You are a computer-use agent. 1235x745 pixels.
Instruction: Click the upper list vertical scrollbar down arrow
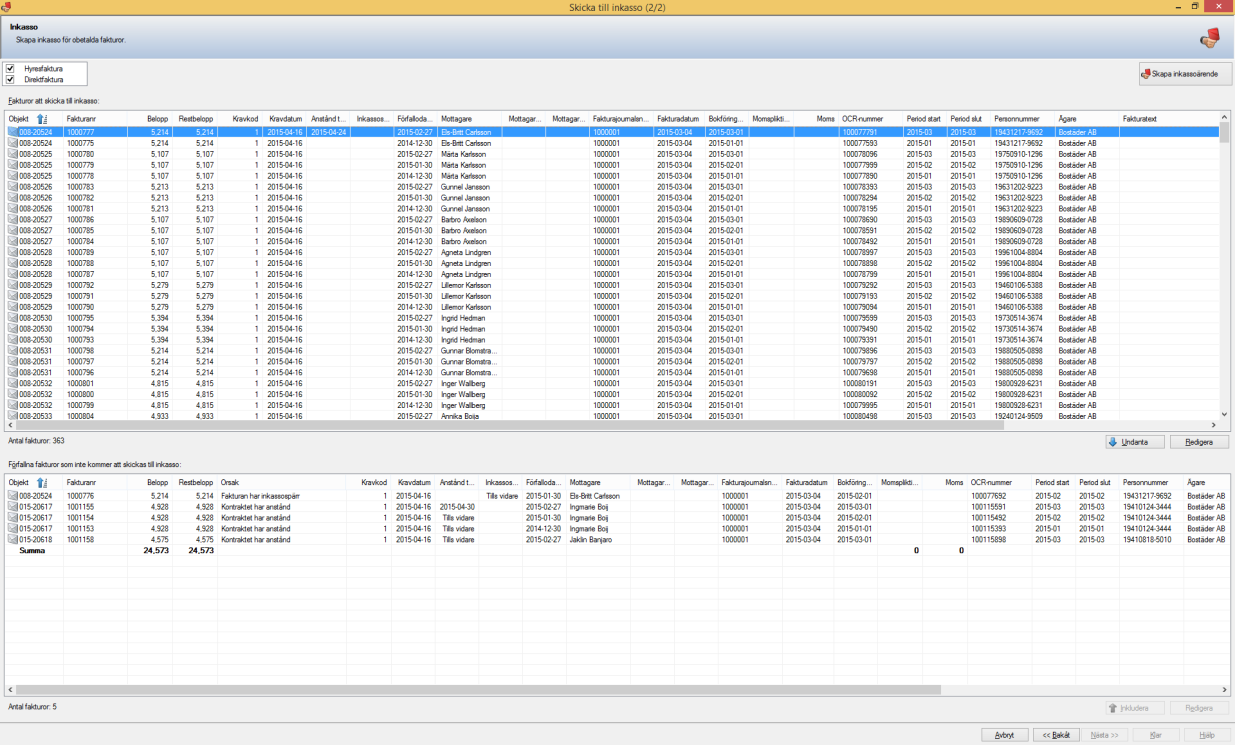[1225, 414]
